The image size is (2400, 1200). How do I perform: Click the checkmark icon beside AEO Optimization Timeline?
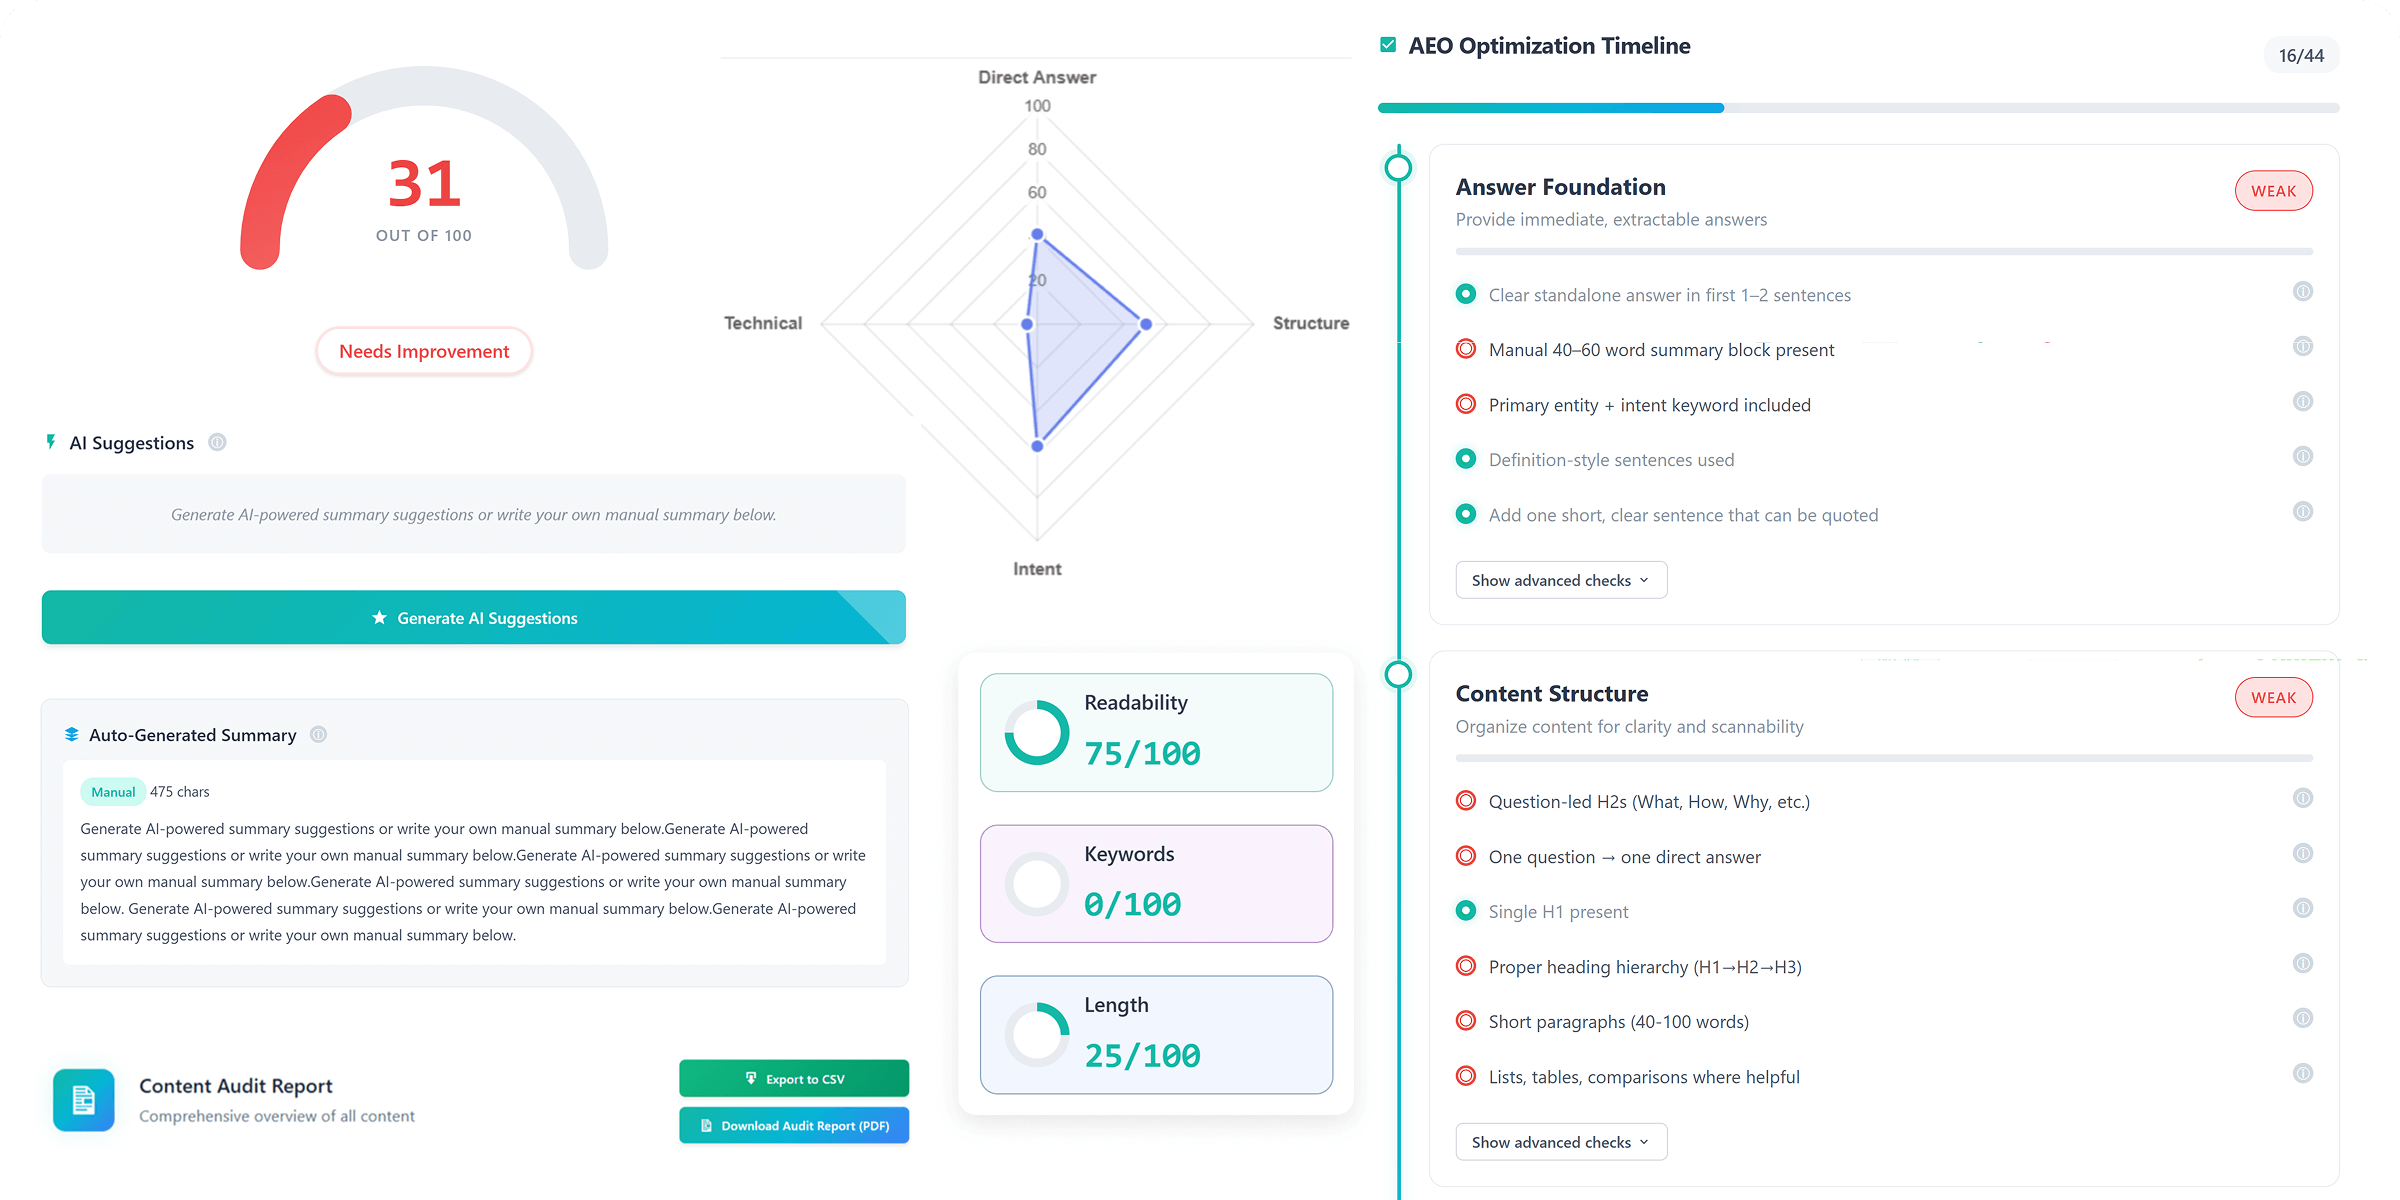point(1386,44)
